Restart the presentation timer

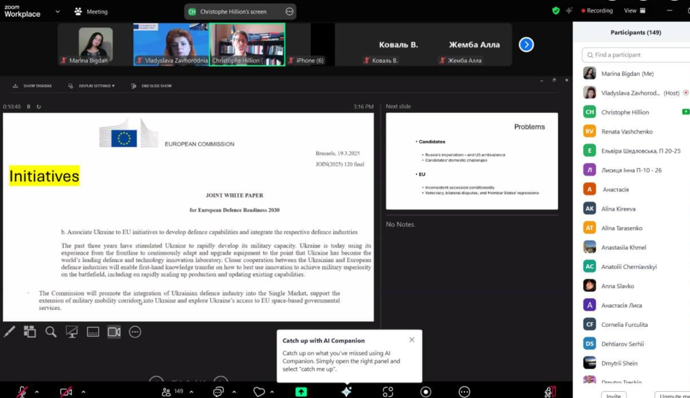pos(39,107)
